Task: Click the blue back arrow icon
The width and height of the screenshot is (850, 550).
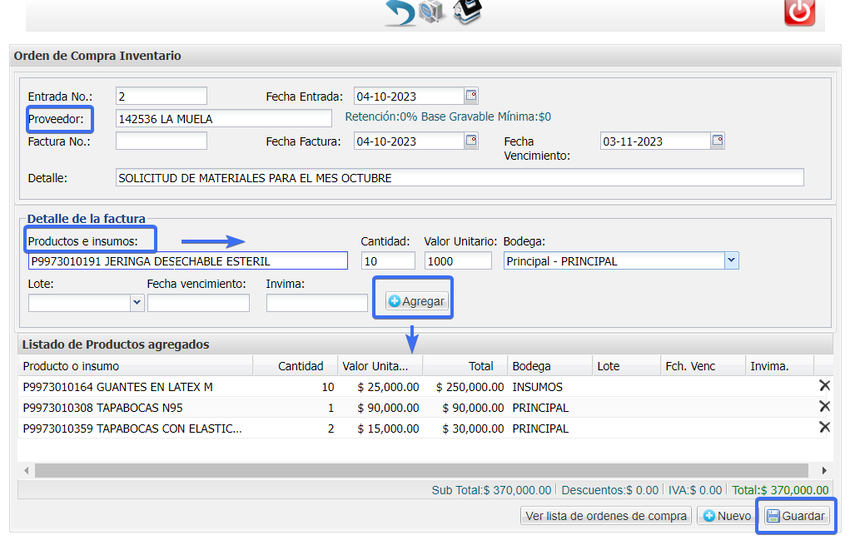Action: pos(400,12)
